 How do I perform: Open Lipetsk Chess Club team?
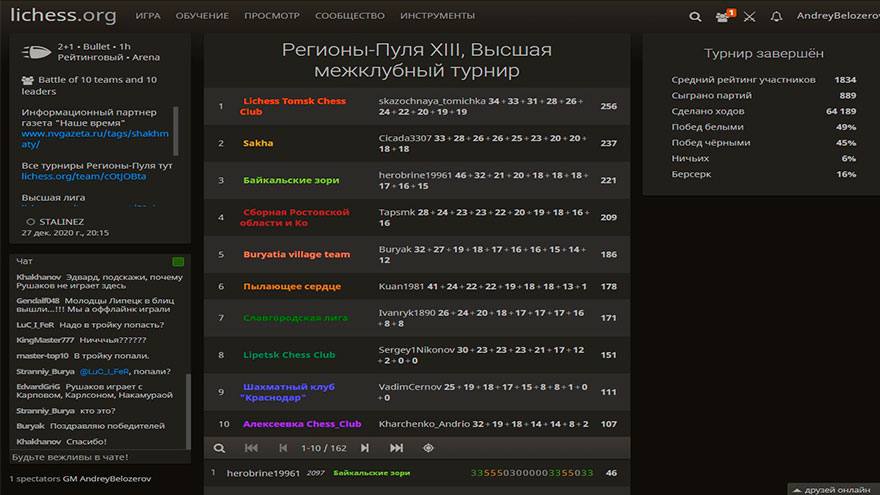(x=289, y=355)
